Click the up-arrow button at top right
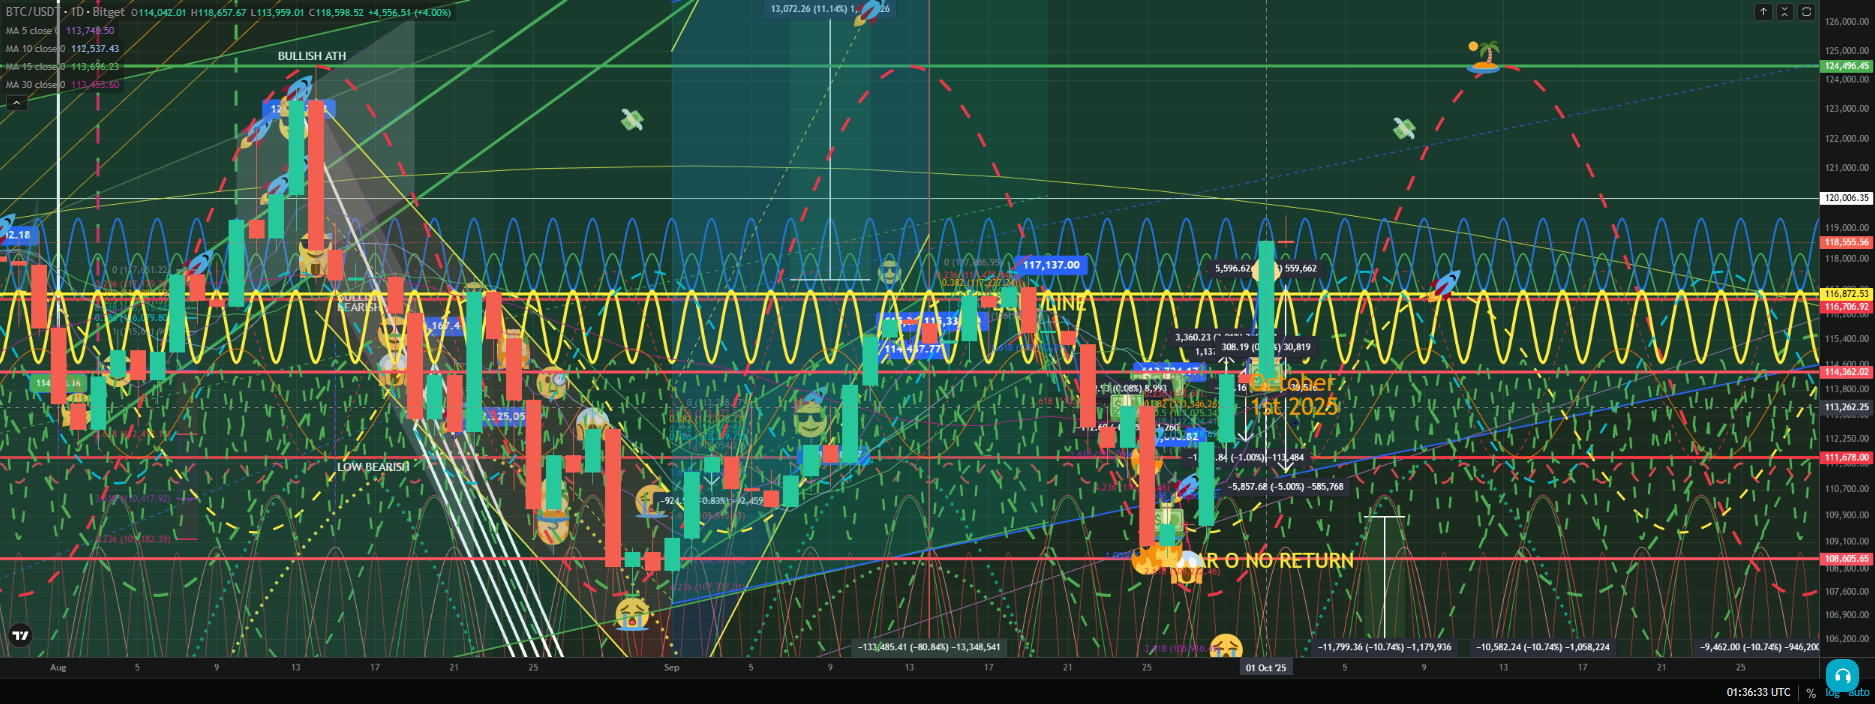The width and height of the screenshot is (1875, 704). (1763, 12)
